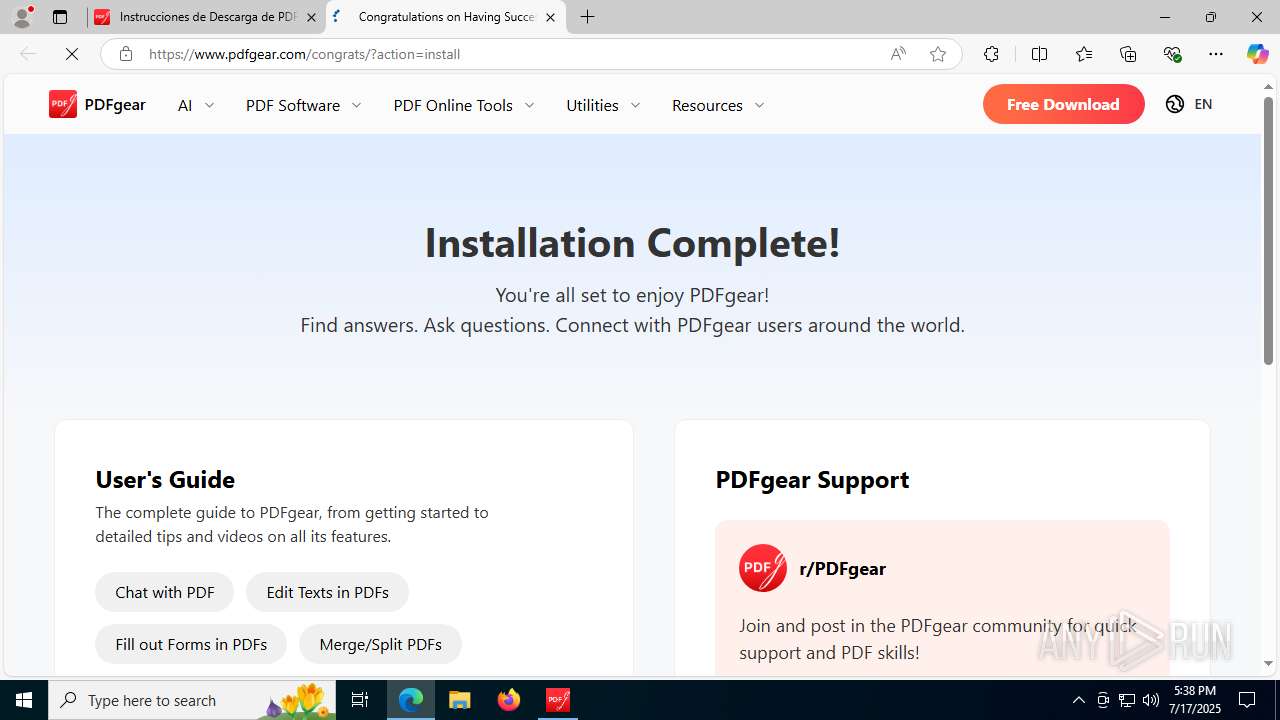Expand the Resources menu
This screenshot has height=720, width=1280.
click(x=718, y=105)
